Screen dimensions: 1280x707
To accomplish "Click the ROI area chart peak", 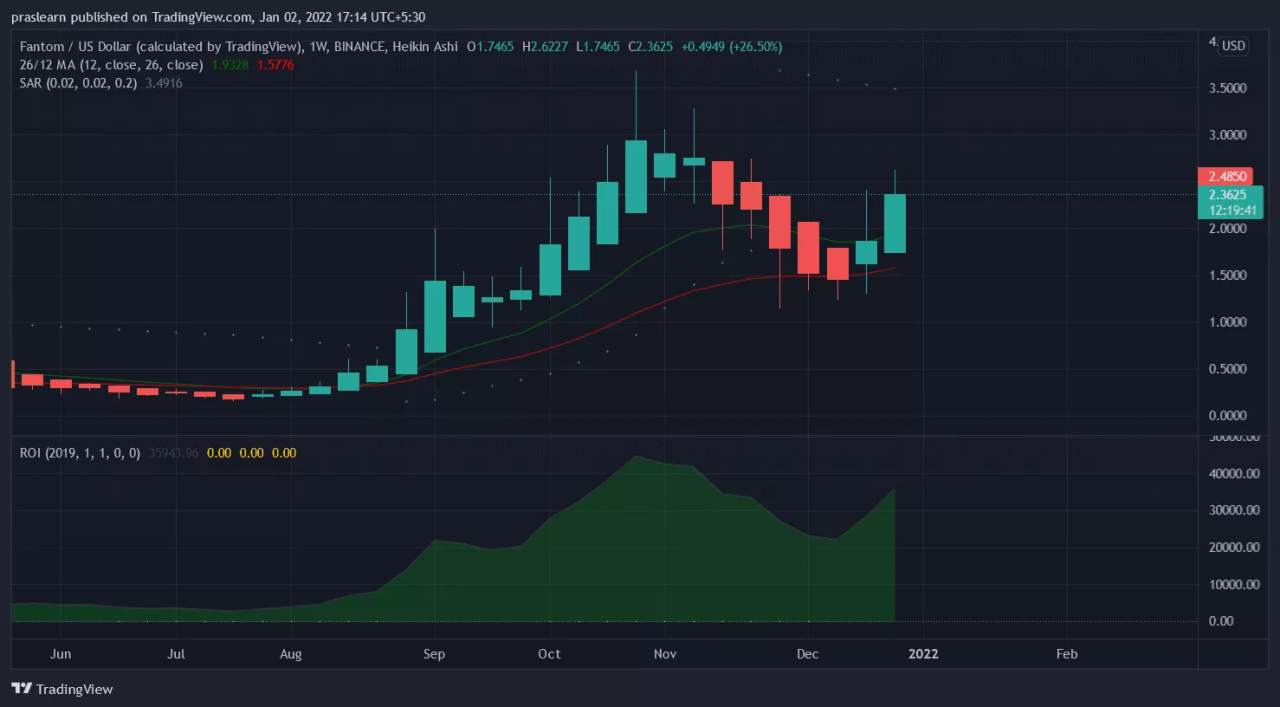I will click(636, 457).
